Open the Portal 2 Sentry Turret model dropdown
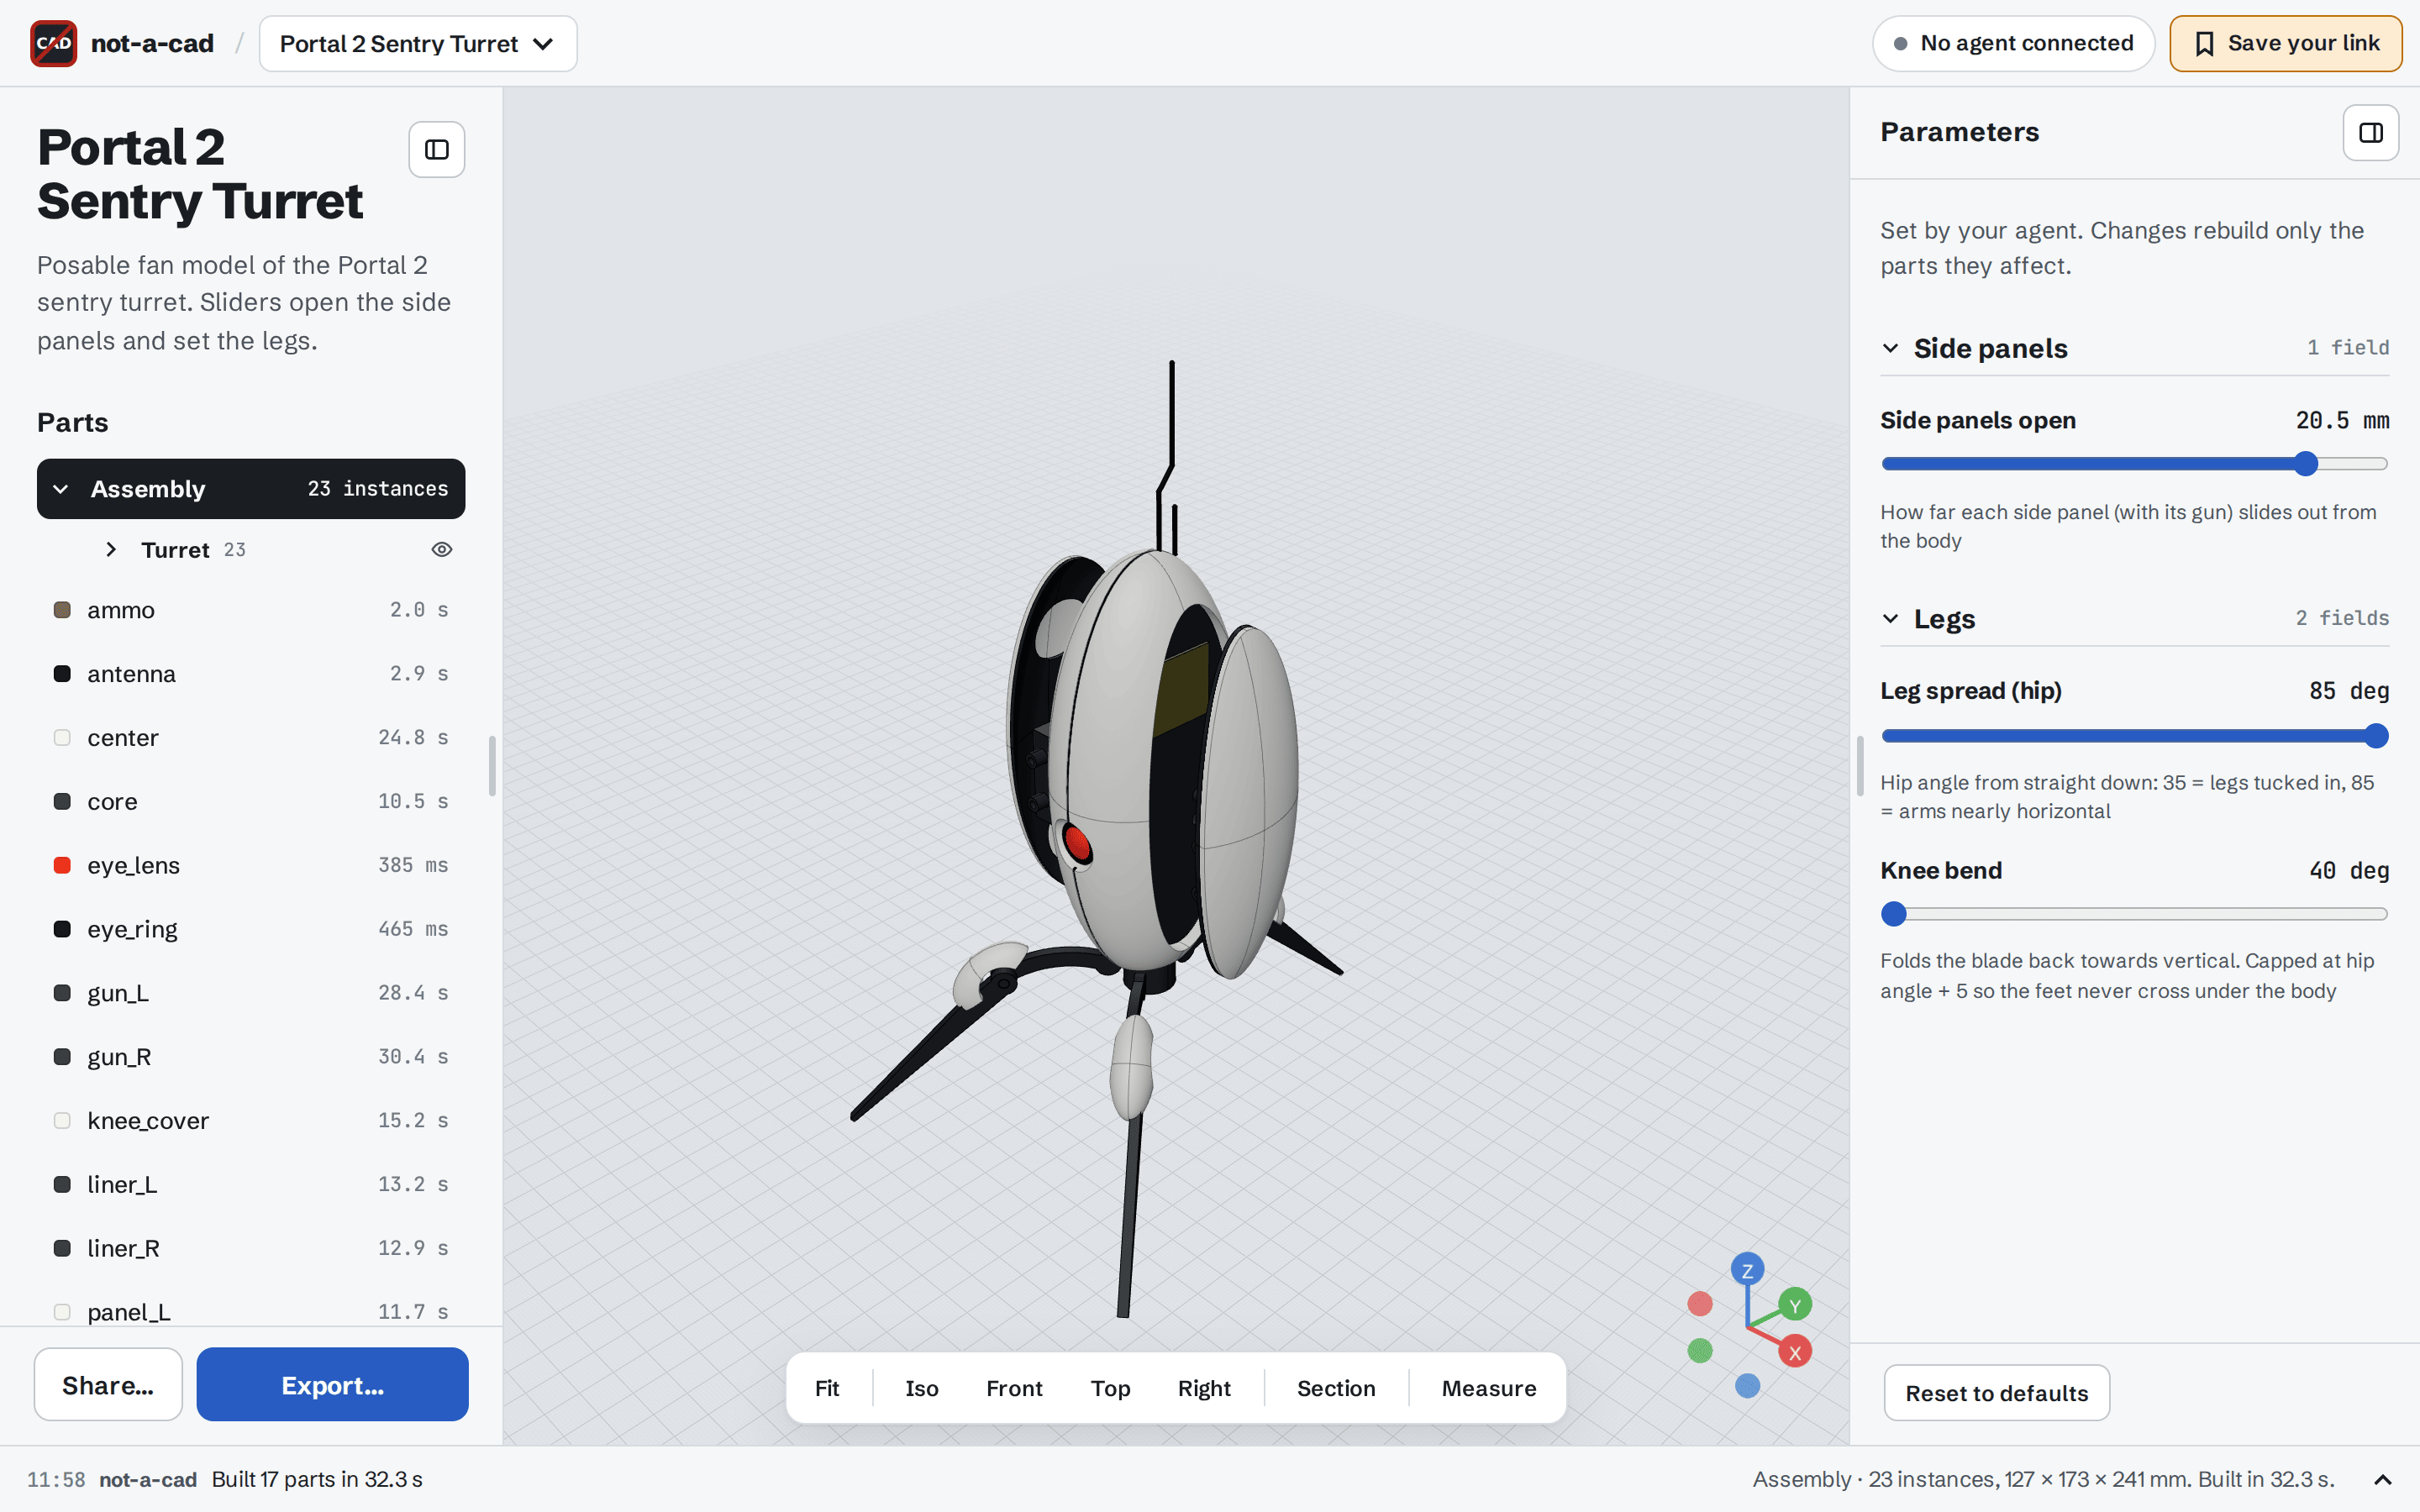 point(418,44)
